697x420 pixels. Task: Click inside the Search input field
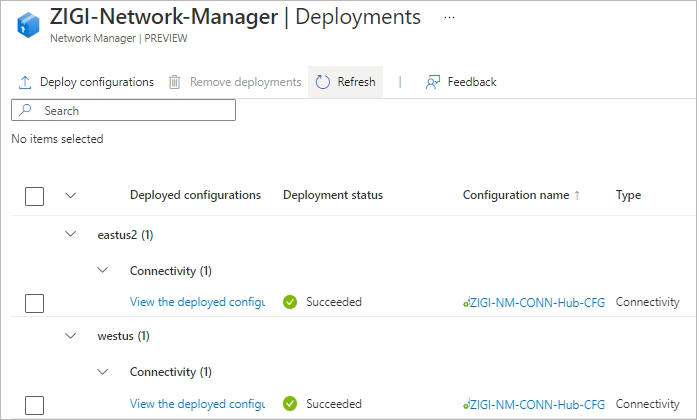[124, 110]
